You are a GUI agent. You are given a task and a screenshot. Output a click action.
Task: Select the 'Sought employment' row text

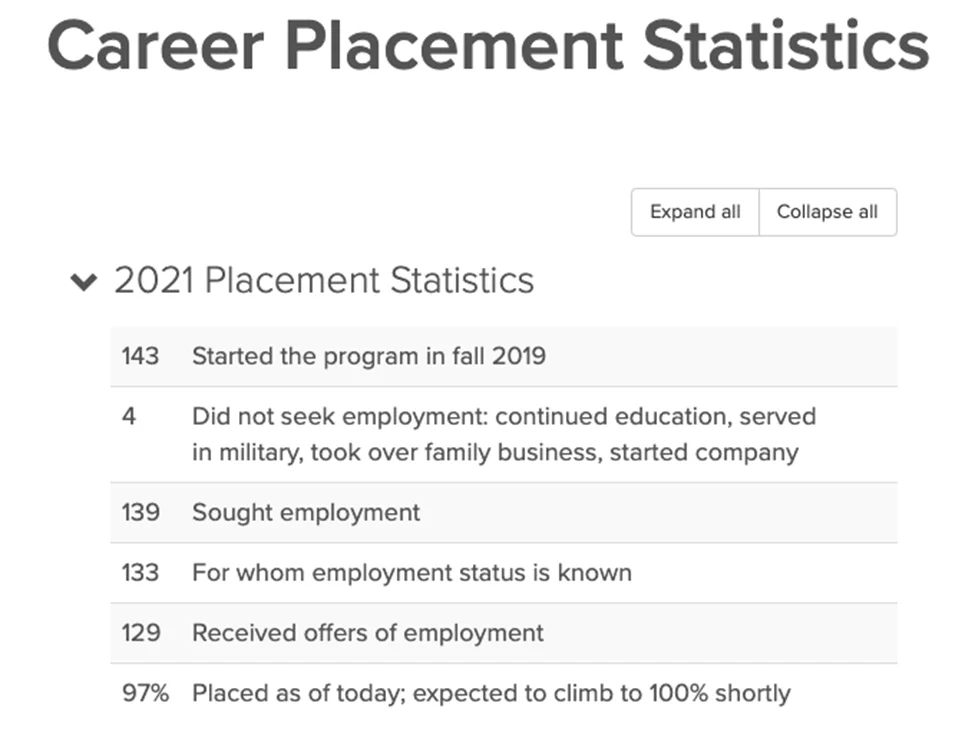(x=306, y=513)
